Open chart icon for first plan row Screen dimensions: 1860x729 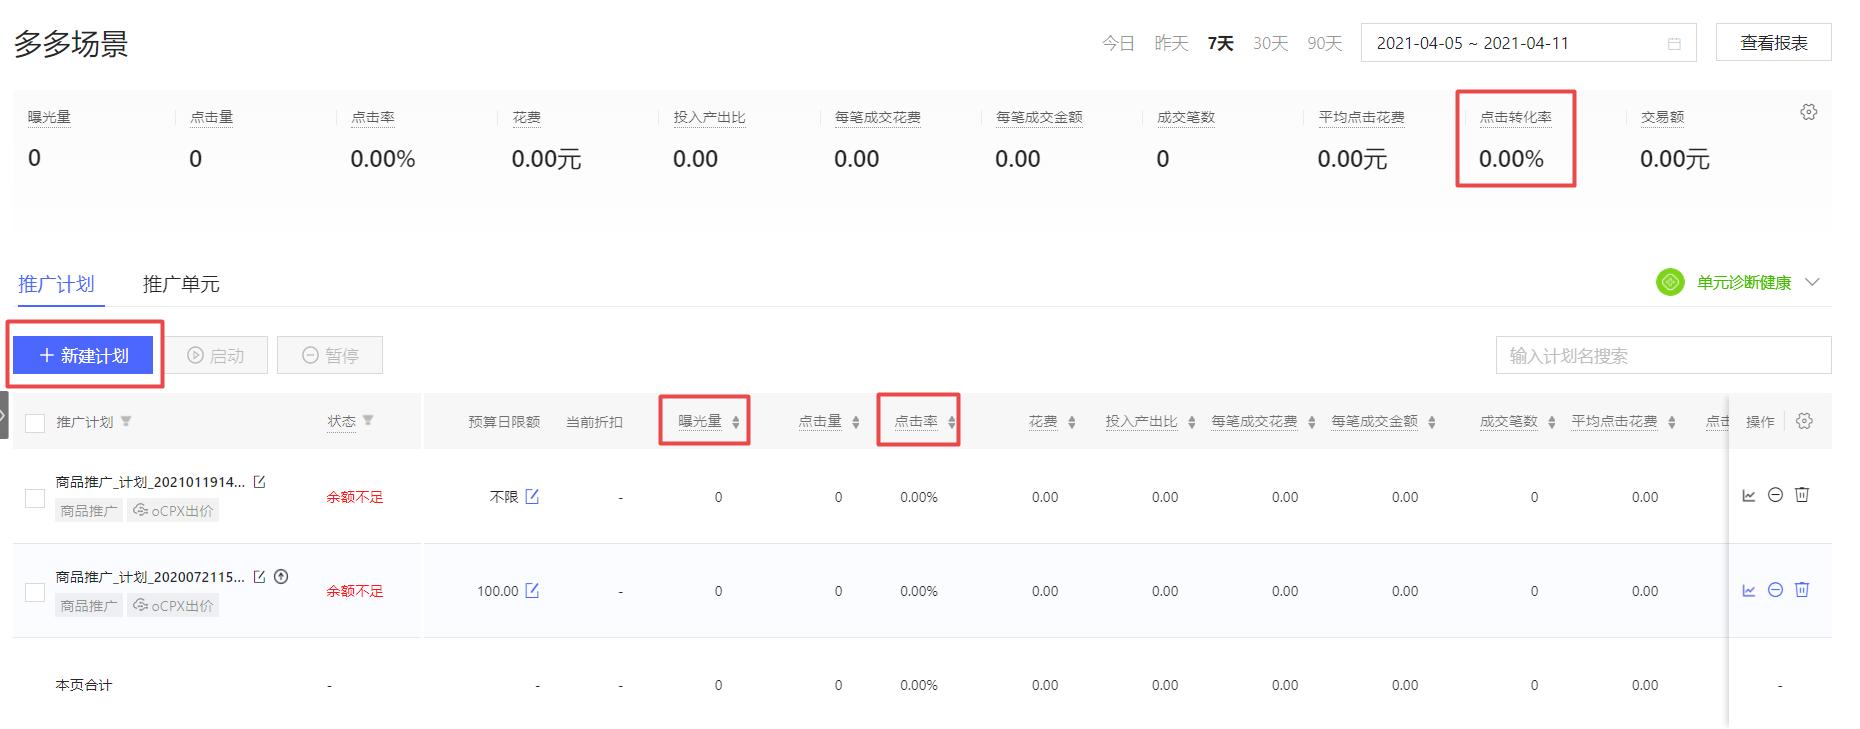click(1749, 495)
